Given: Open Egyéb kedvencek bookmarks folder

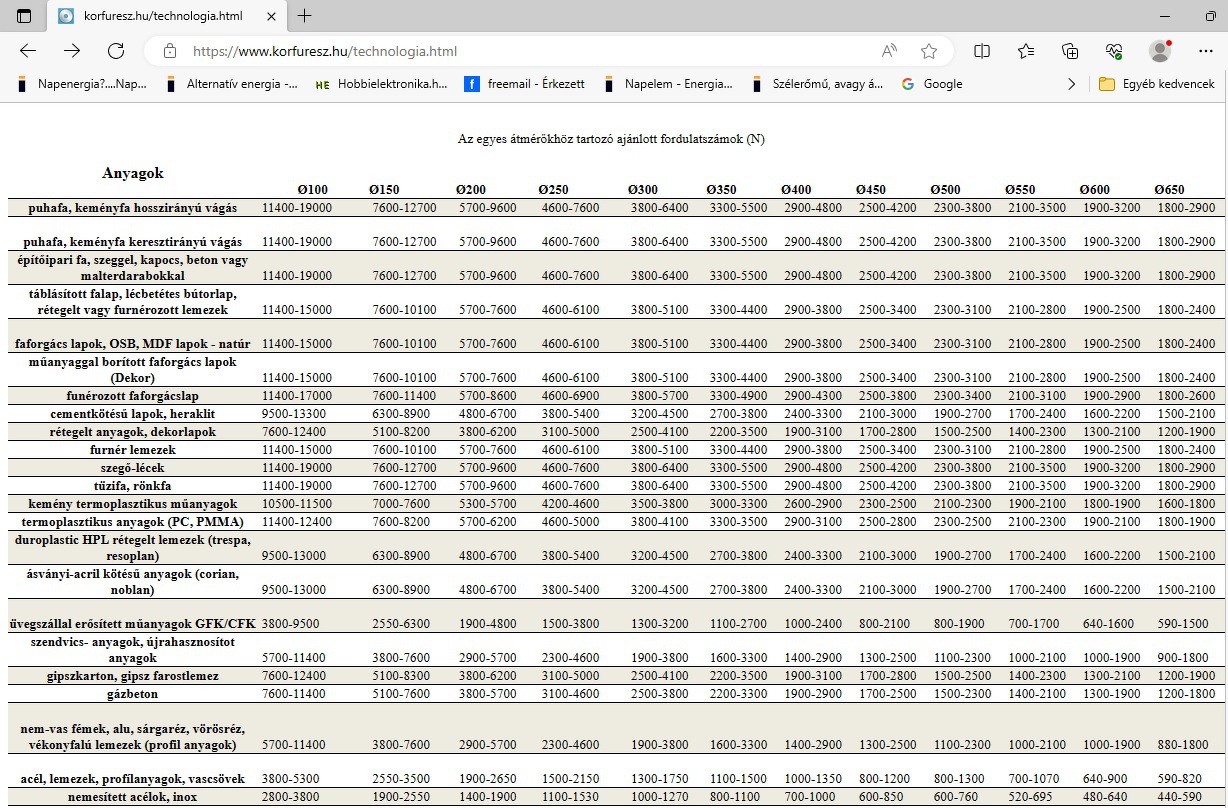Looking at the screenshot, I should coord(1156,84).
